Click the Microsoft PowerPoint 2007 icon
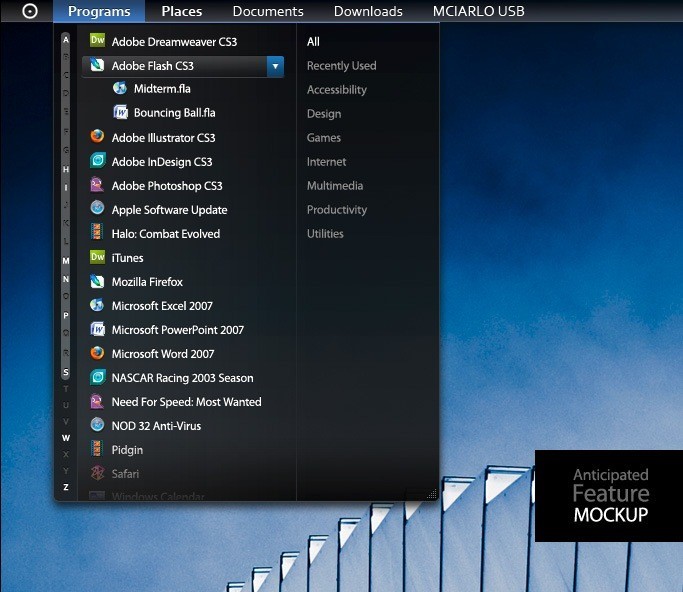 [x=97, y=329]
